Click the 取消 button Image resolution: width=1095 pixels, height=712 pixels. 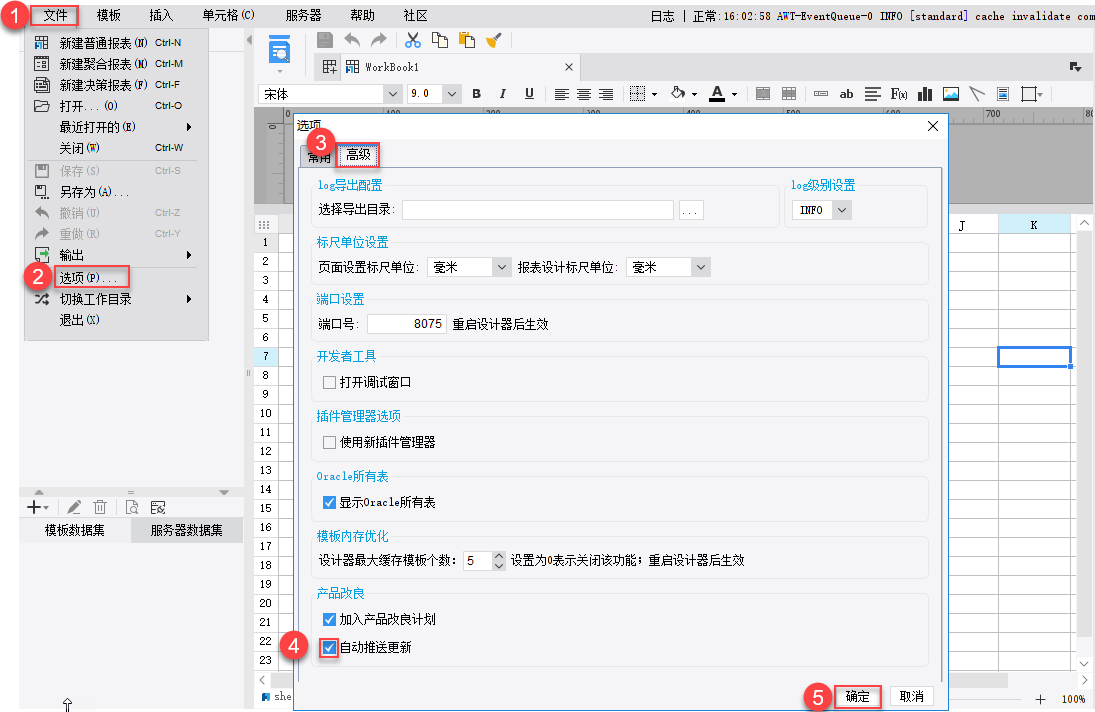point(911,697)
